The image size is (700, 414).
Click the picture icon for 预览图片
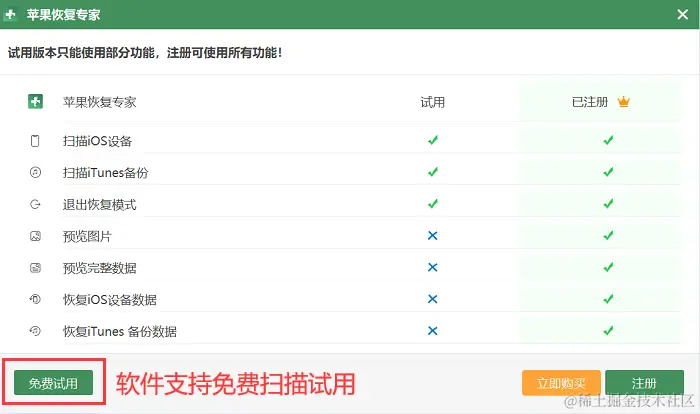point(35,236)
